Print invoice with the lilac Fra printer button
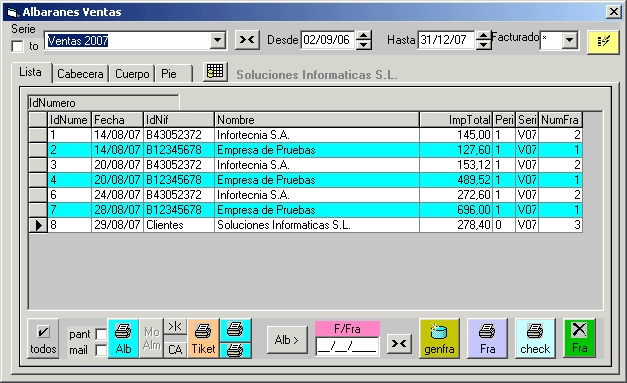Viewport: 627px width, 383px height. (x=487, y=338)
